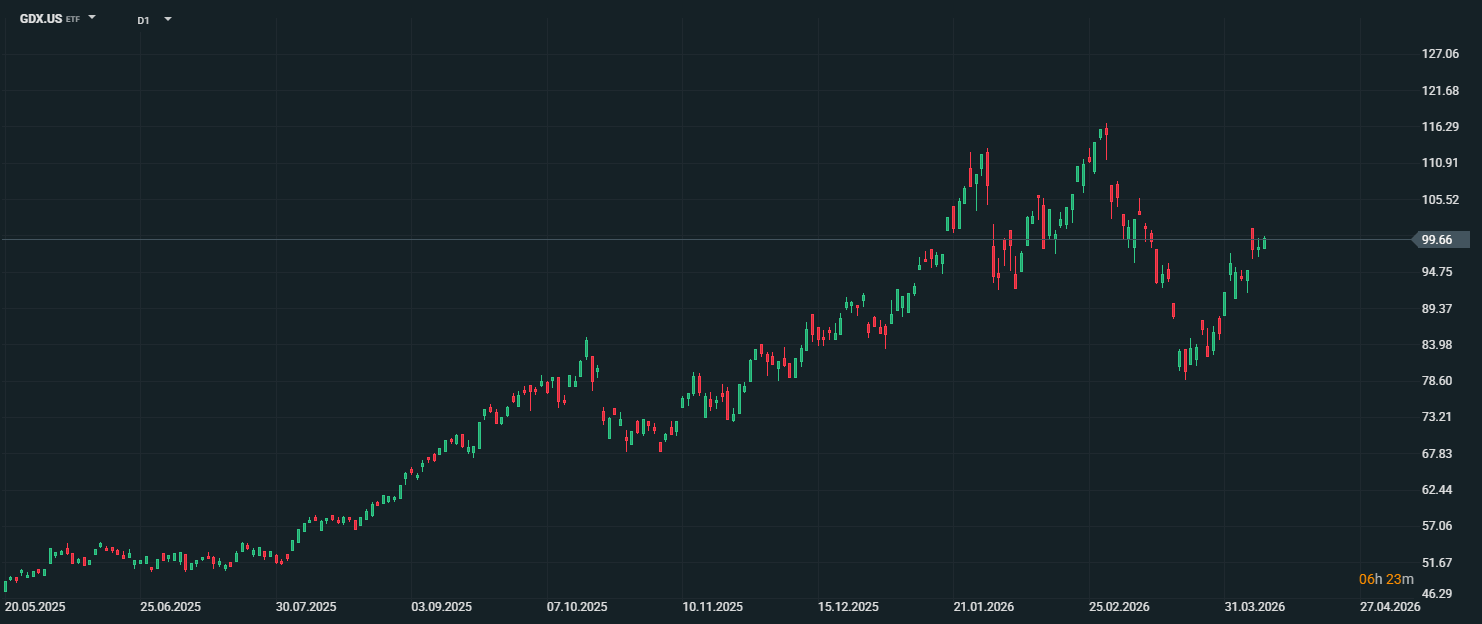Expand the D1 timeframe dropdown arrow
1482x624 pixels.
[x=167, y=19]
